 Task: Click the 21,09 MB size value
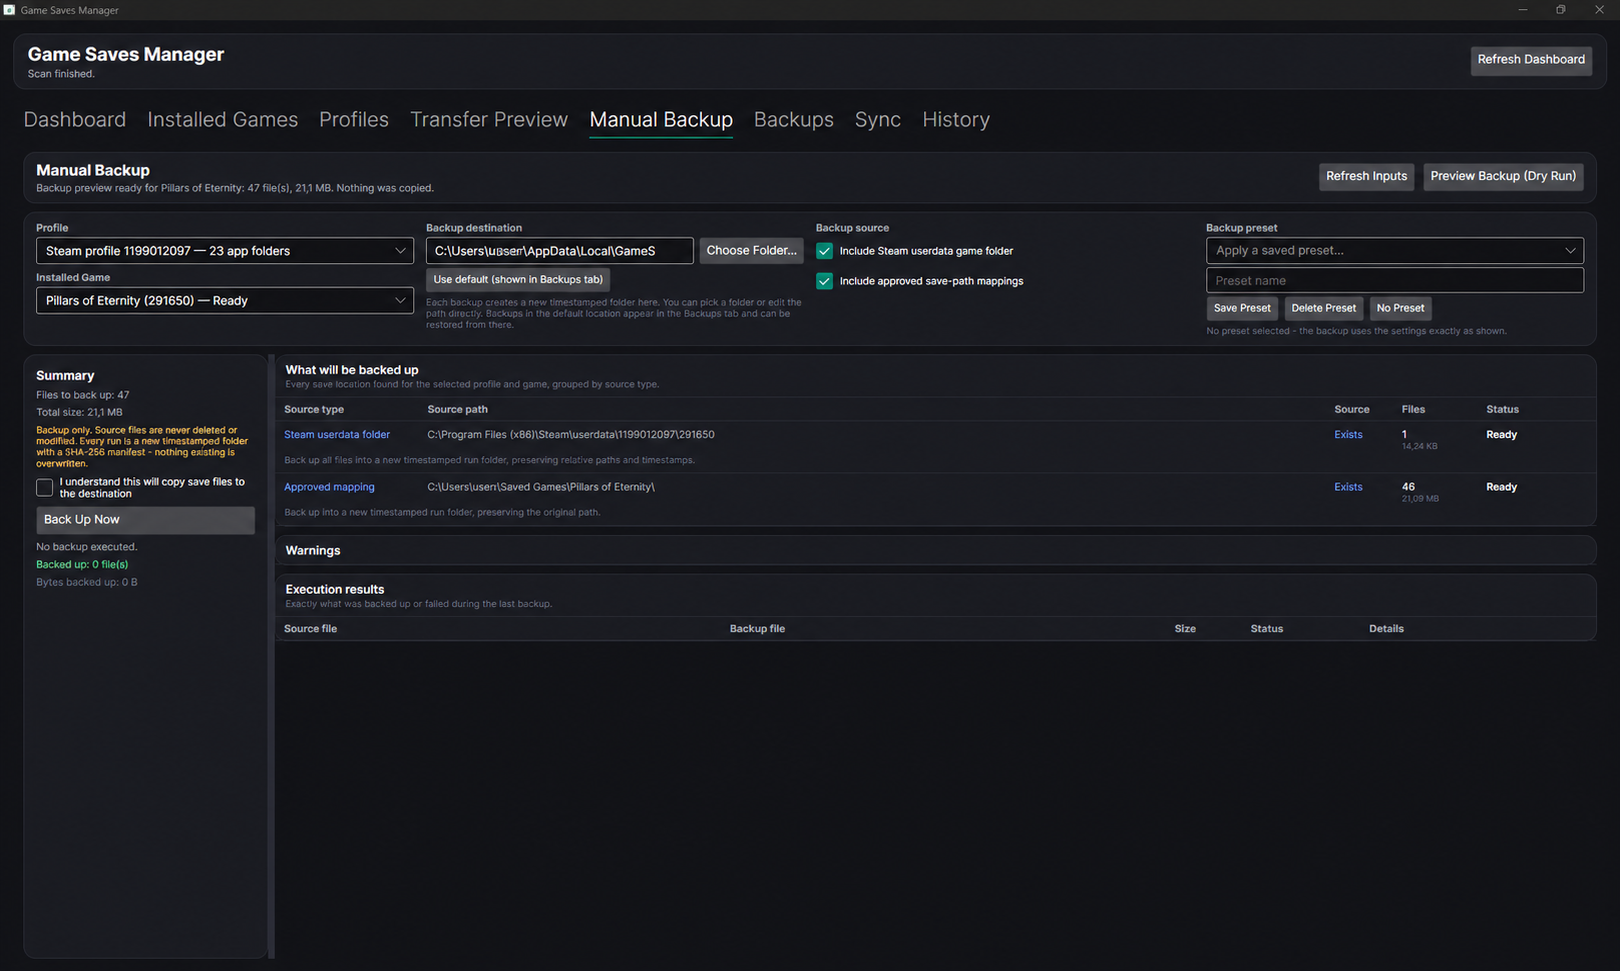click(x=1420, y=499)
